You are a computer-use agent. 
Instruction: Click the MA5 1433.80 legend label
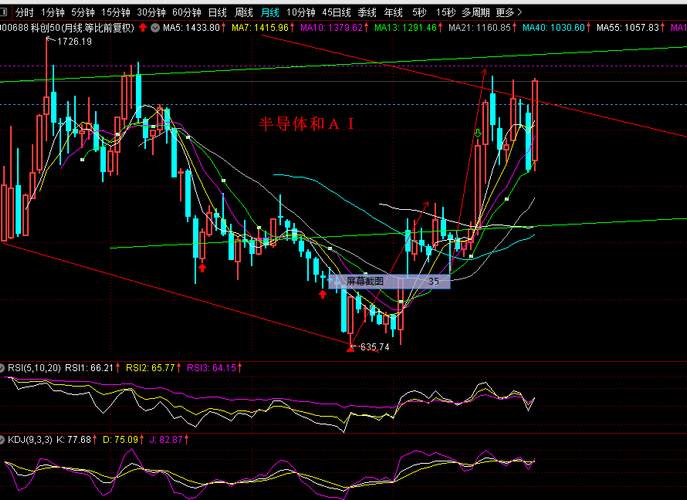pyautogui.click(x=191, y=28)
